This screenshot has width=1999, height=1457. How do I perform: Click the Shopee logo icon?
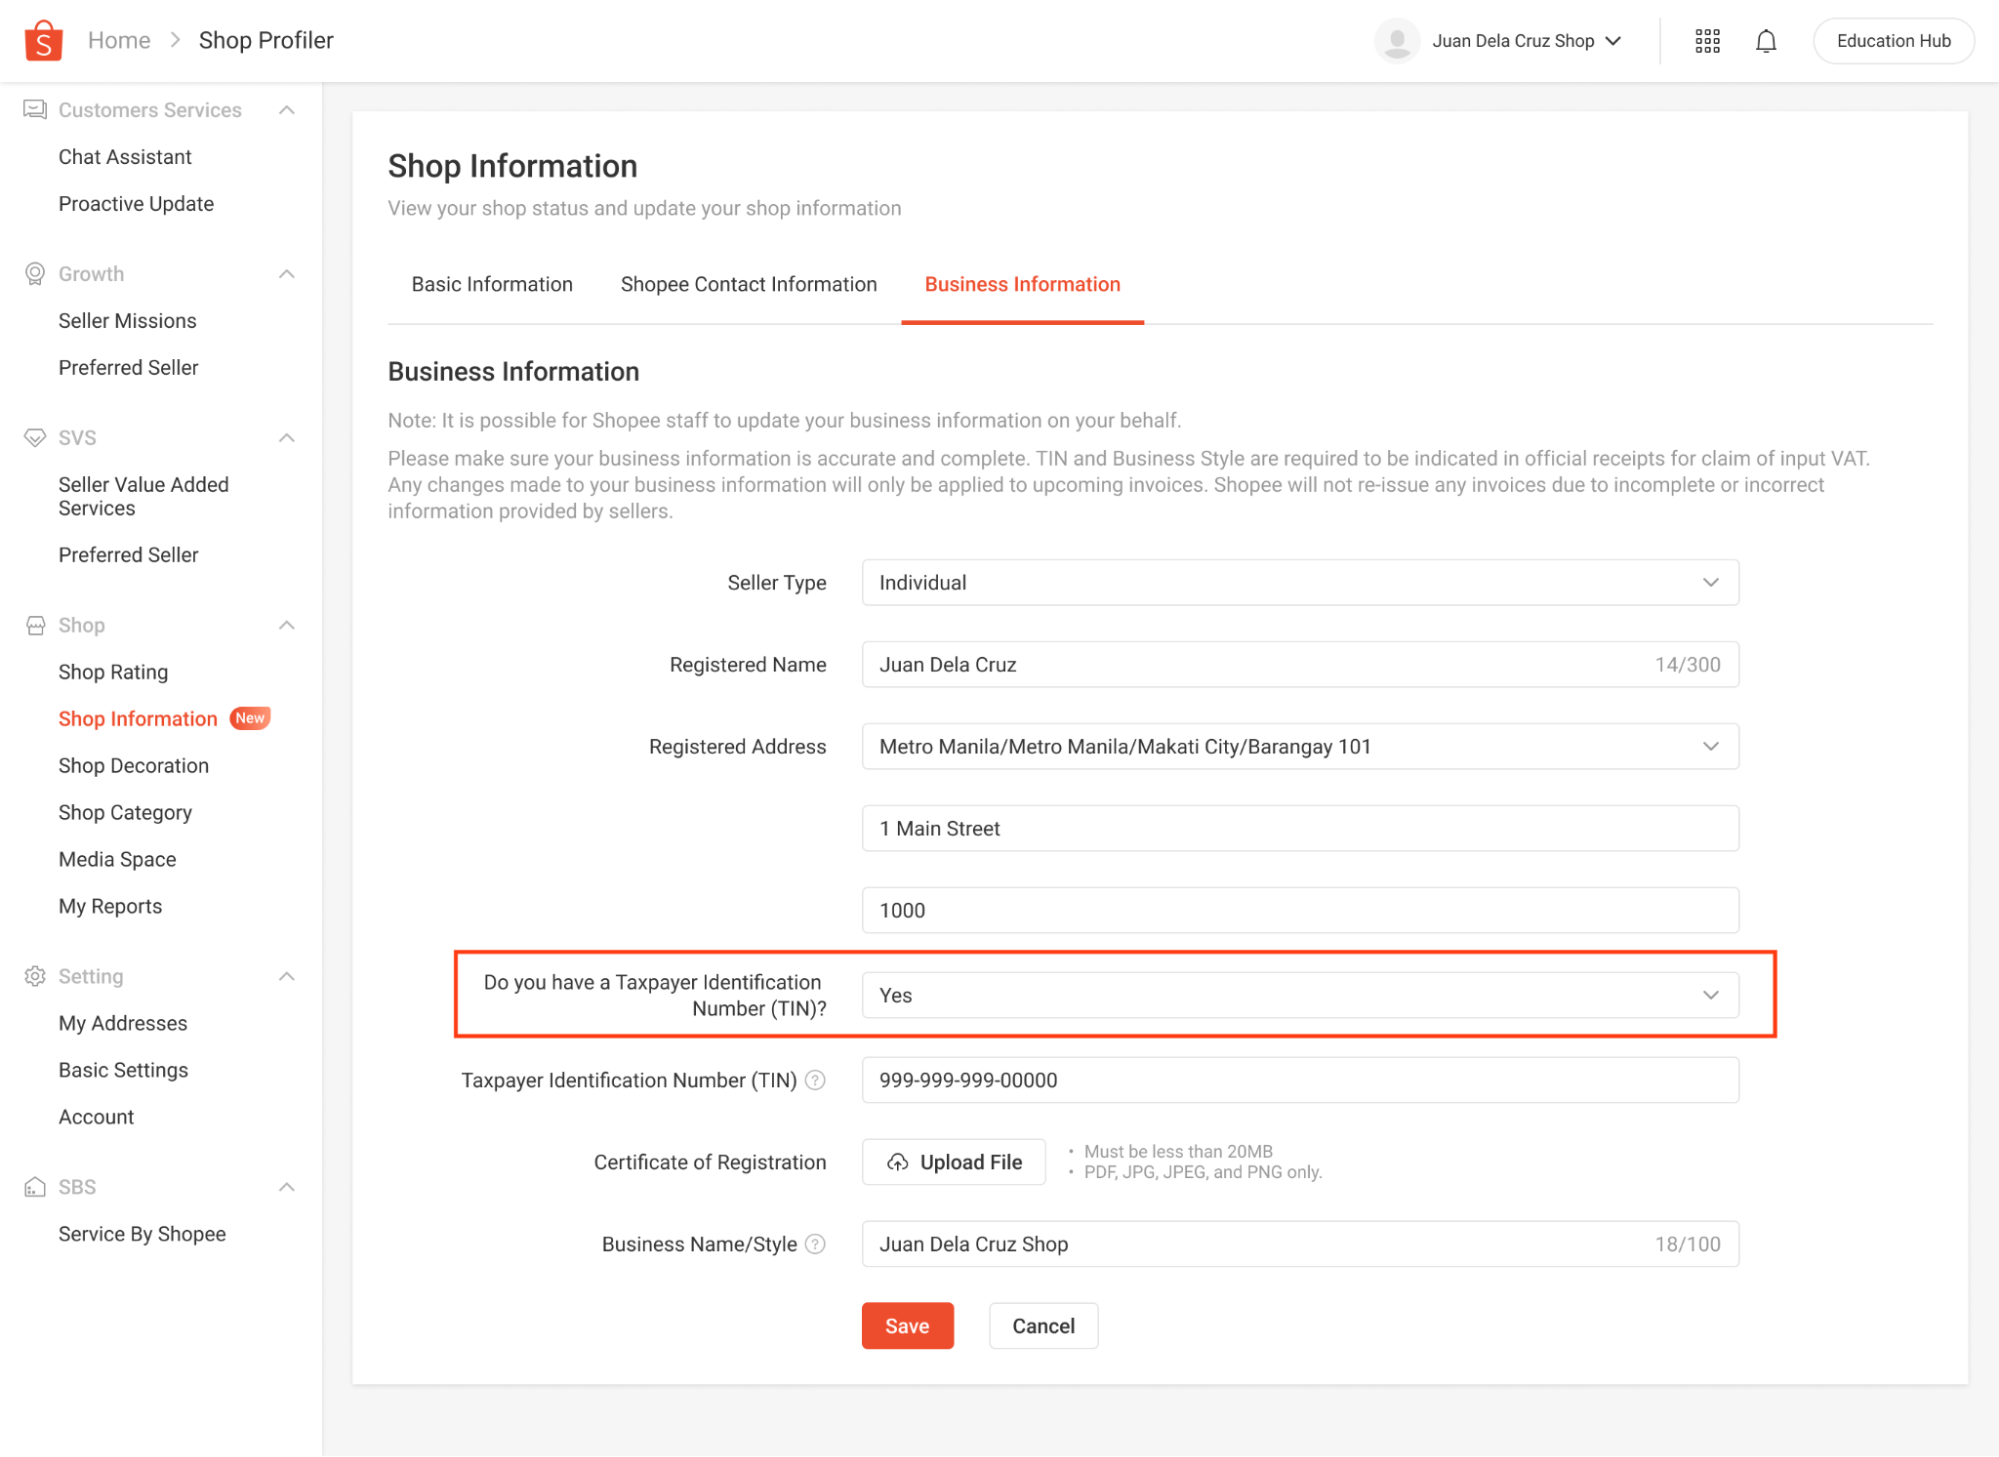(42, 40)
